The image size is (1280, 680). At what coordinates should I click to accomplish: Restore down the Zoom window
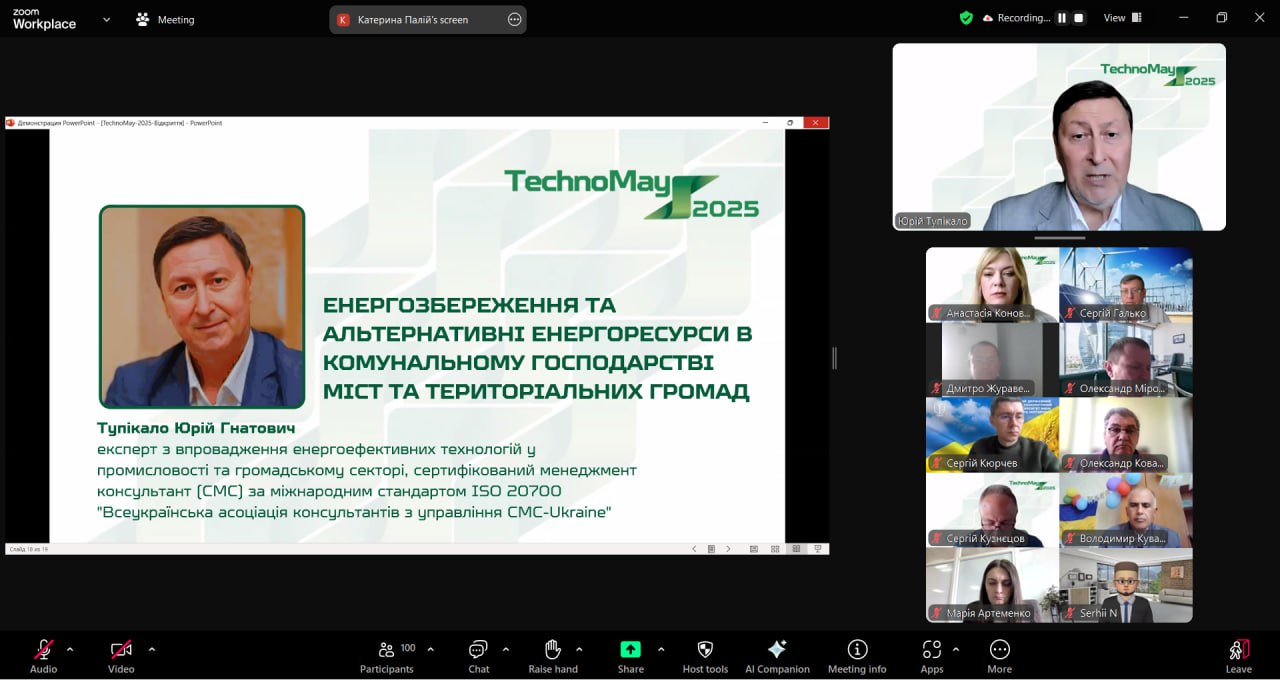pyautogui.click(x=1221, y=18)
